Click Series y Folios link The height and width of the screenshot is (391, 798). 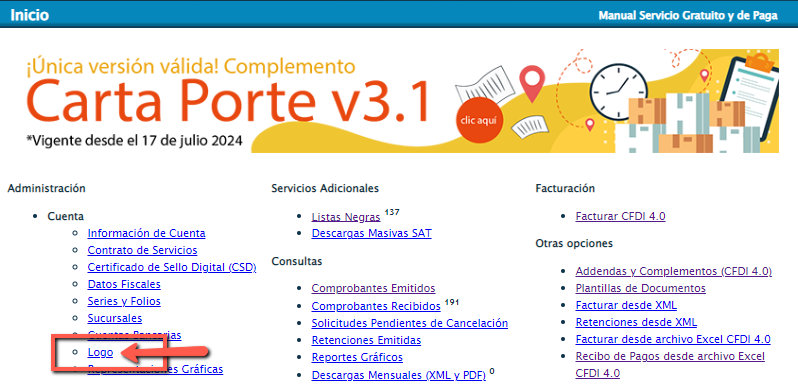tap(124, 301)
